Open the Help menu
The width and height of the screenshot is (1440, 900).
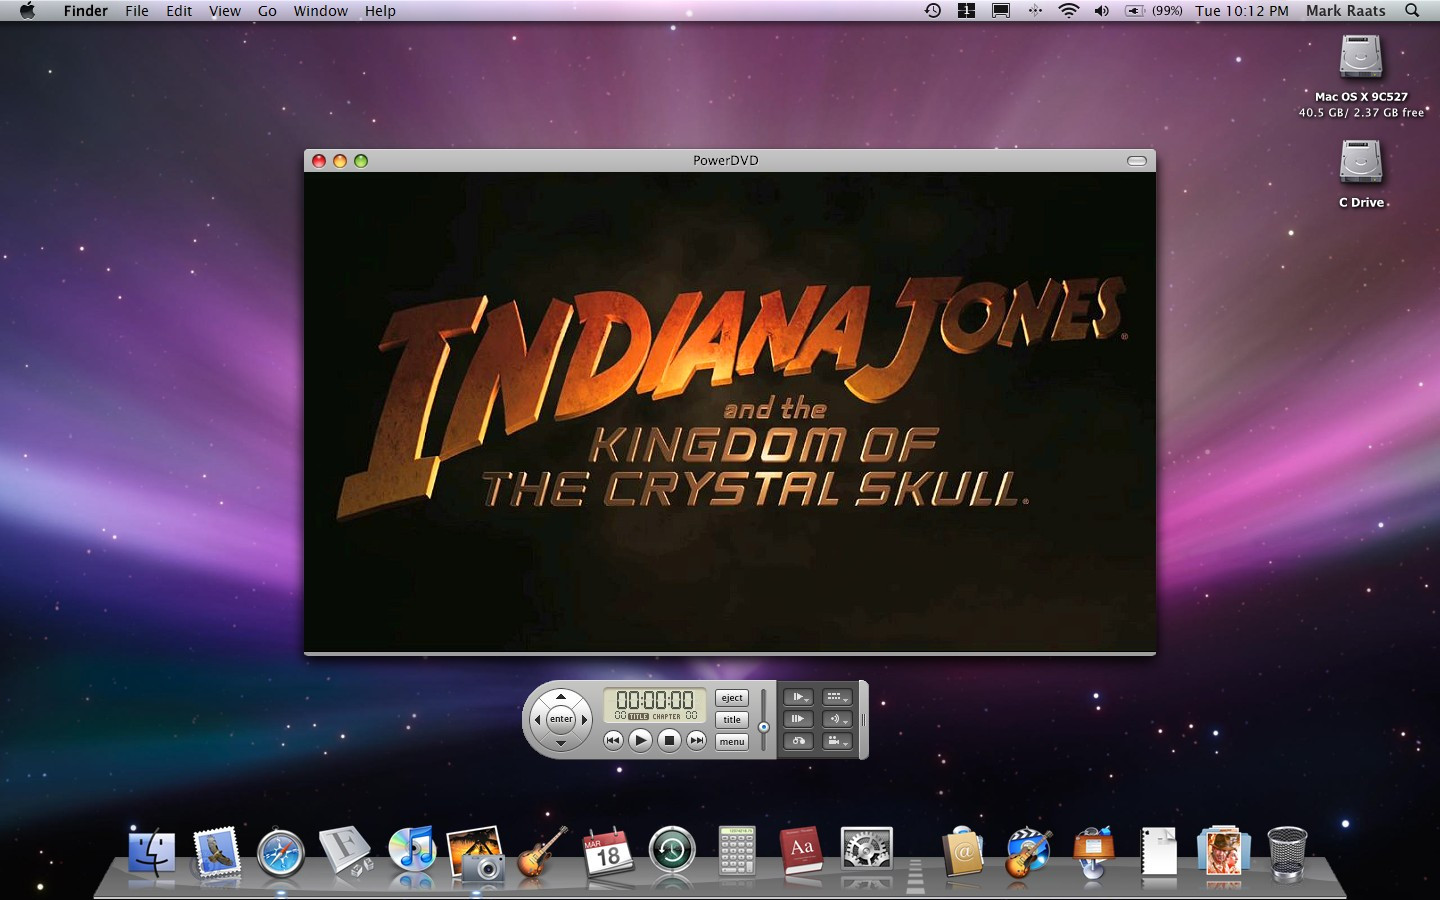pos(380,11)
